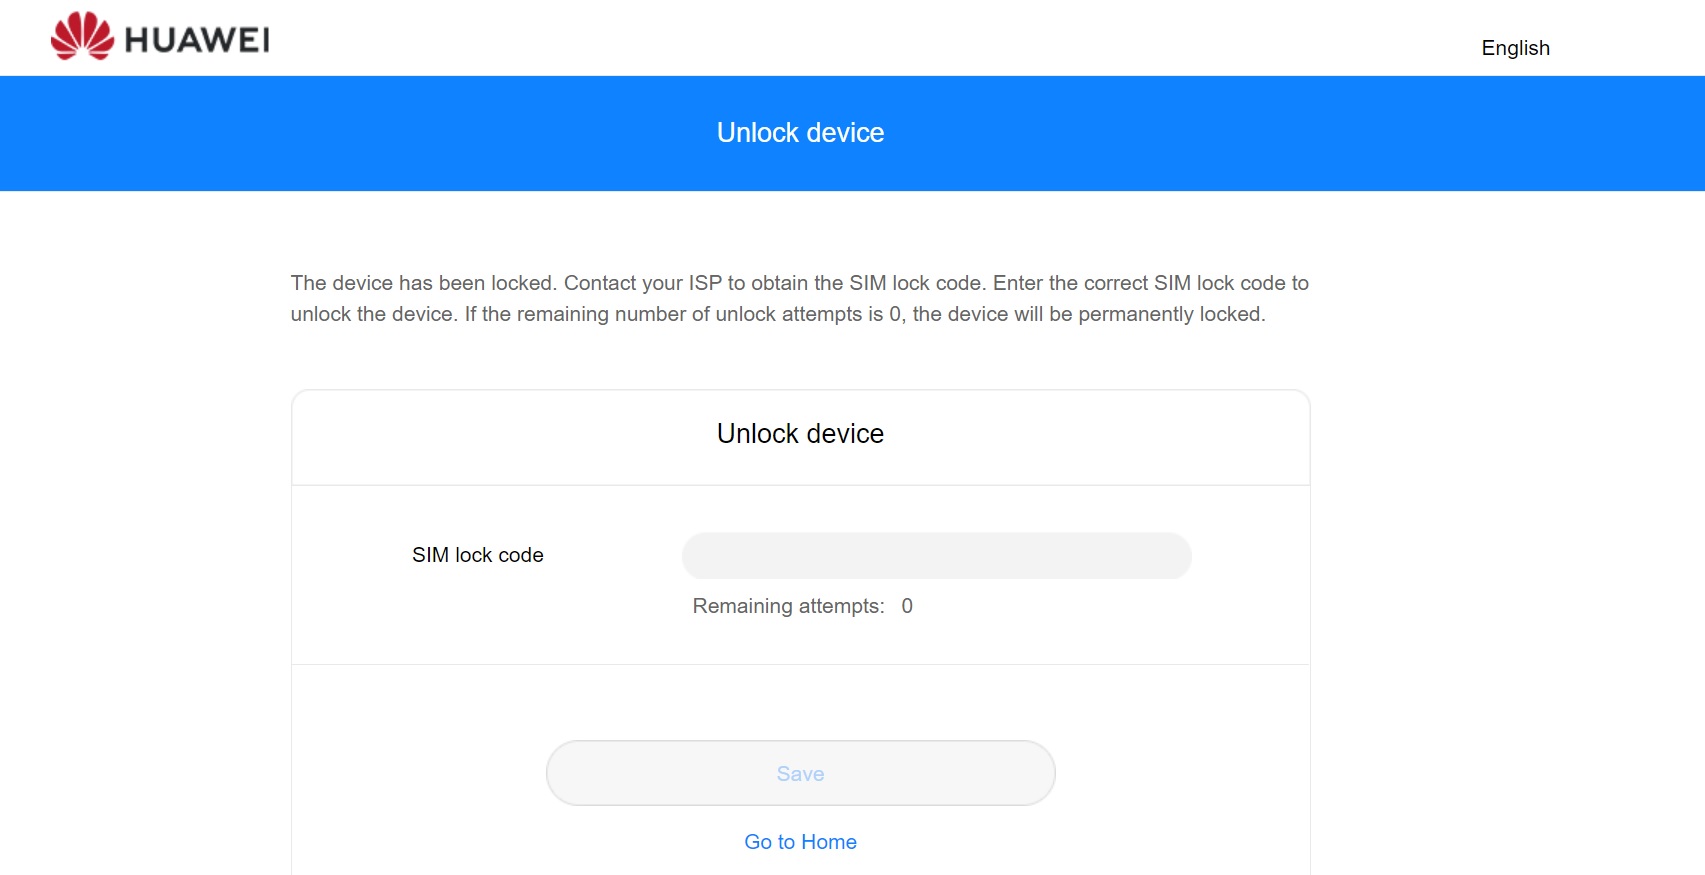Click the word 'Save' in the greyed button
1705x875 pixels.
(800, 774)
